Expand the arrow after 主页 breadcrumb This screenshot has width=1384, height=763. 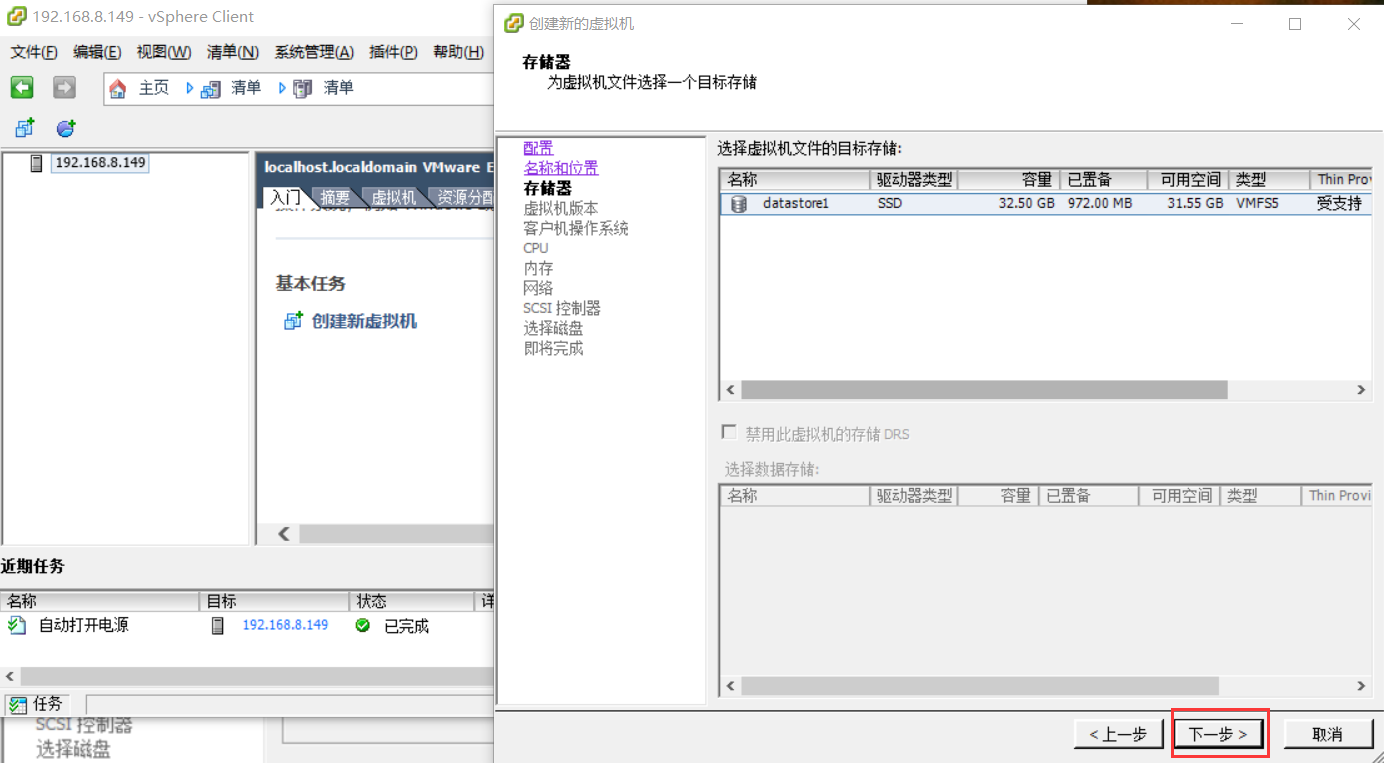[x=189, y=88]
